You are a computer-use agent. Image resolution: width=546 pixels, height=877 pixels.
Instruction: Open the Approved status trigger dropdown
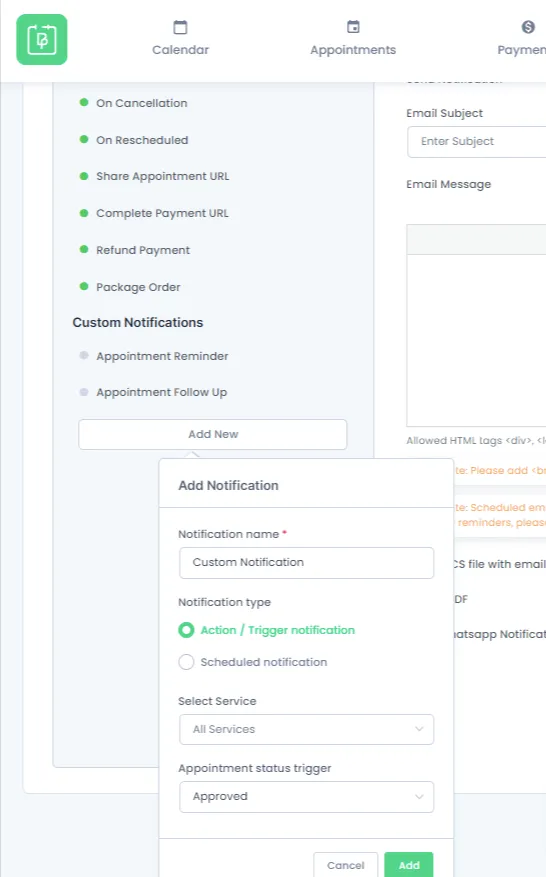[x=307, y=796]
